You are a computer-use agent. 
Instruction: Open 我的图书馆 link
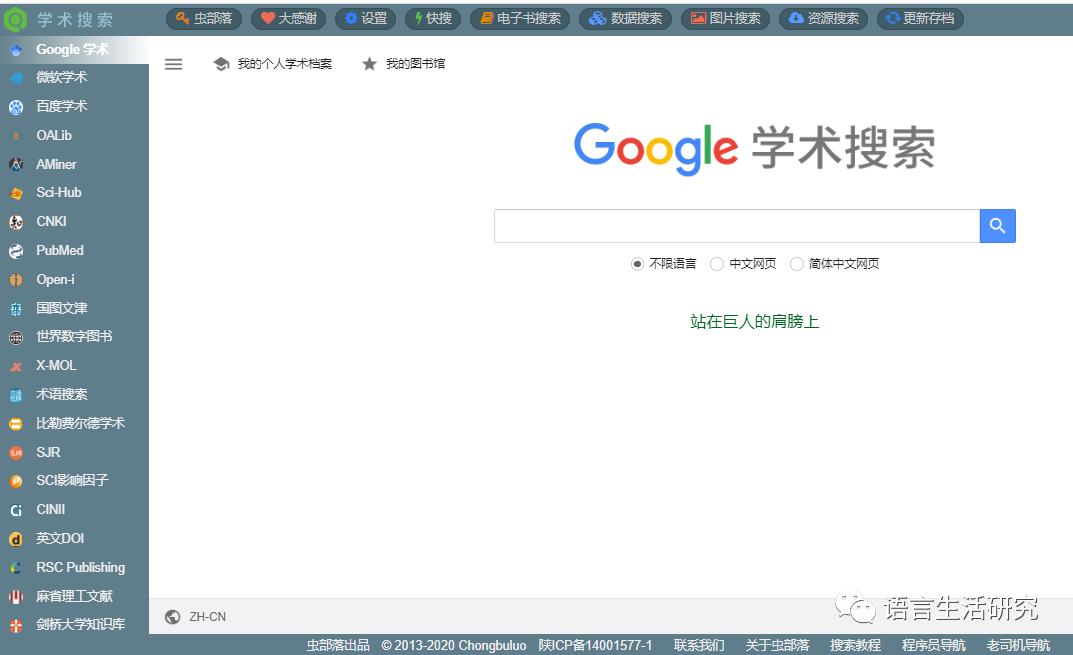pos(415,64)
